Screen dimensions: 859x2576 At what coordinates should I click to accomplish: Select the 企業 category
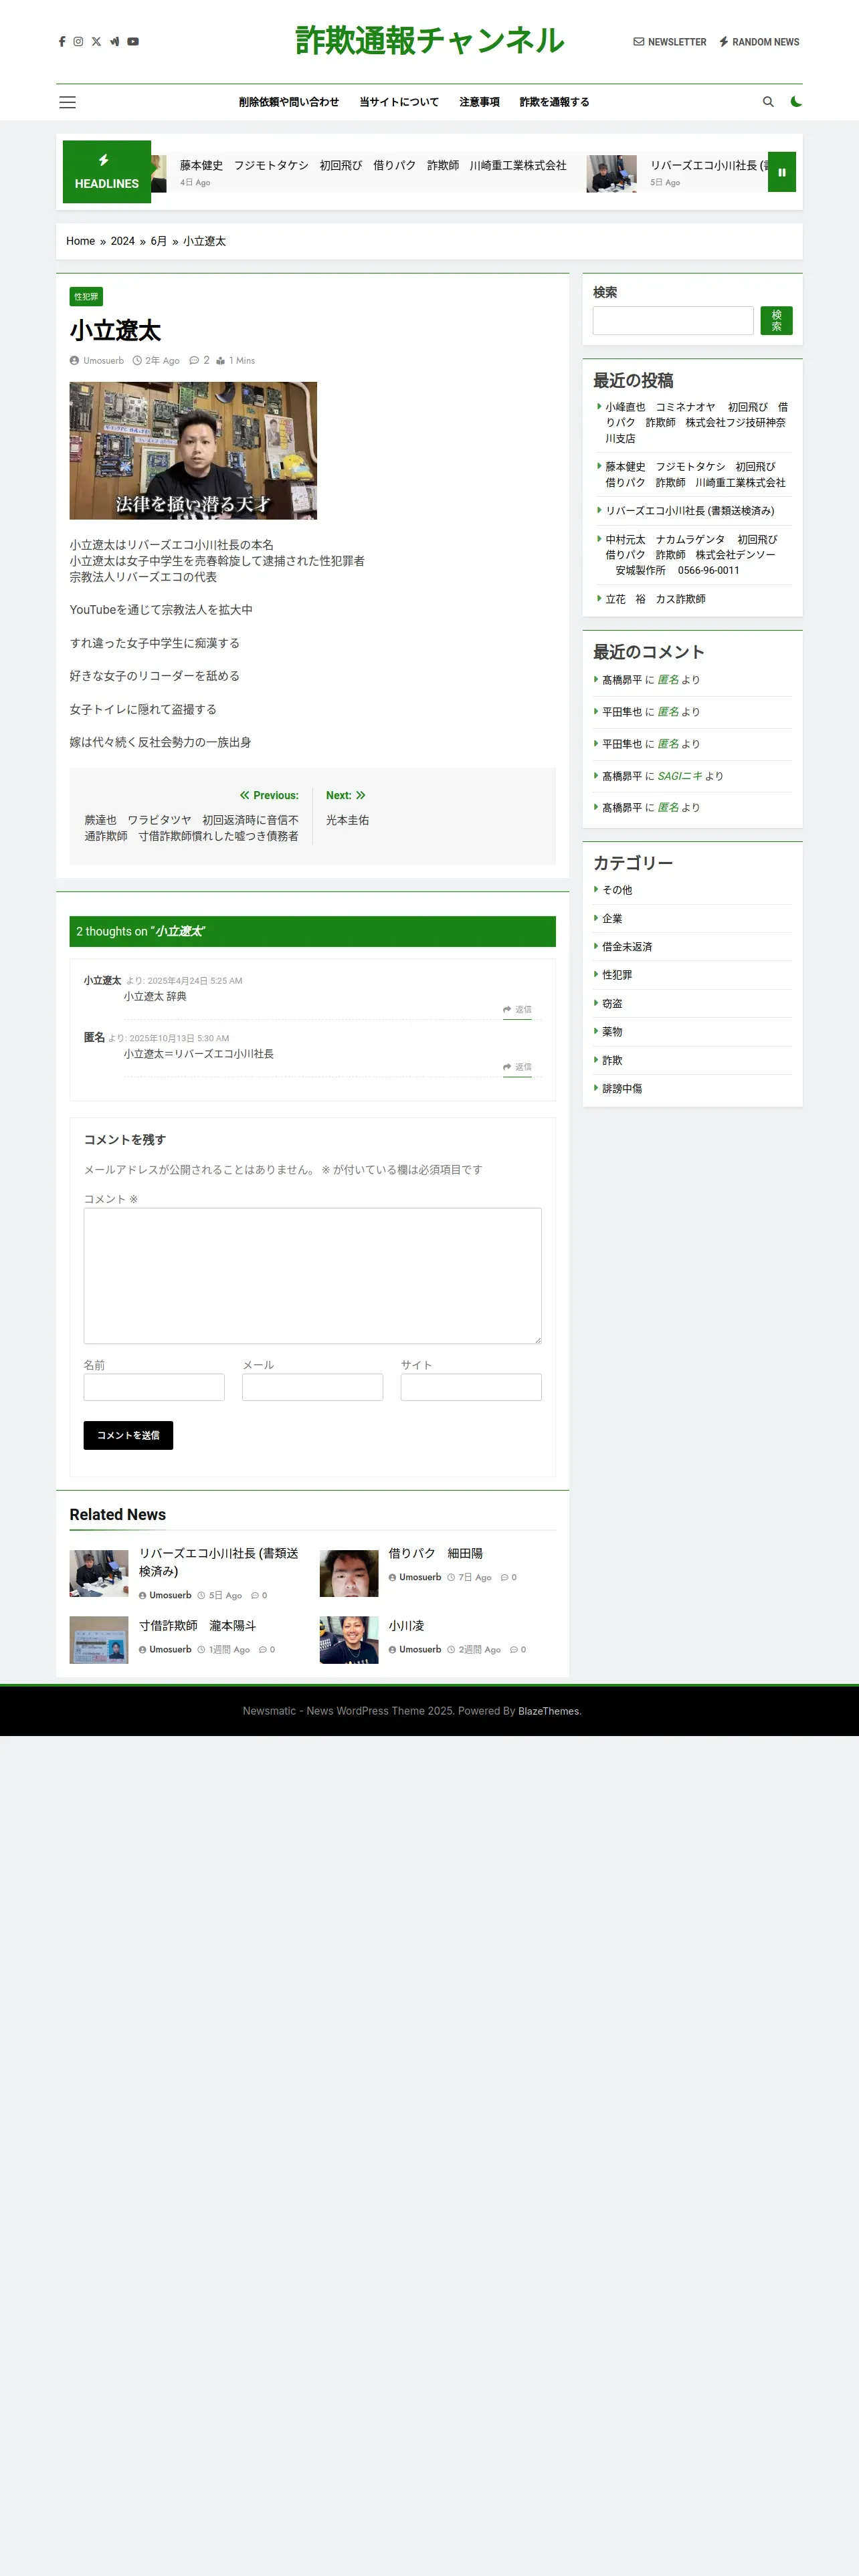tap(612, 918)
